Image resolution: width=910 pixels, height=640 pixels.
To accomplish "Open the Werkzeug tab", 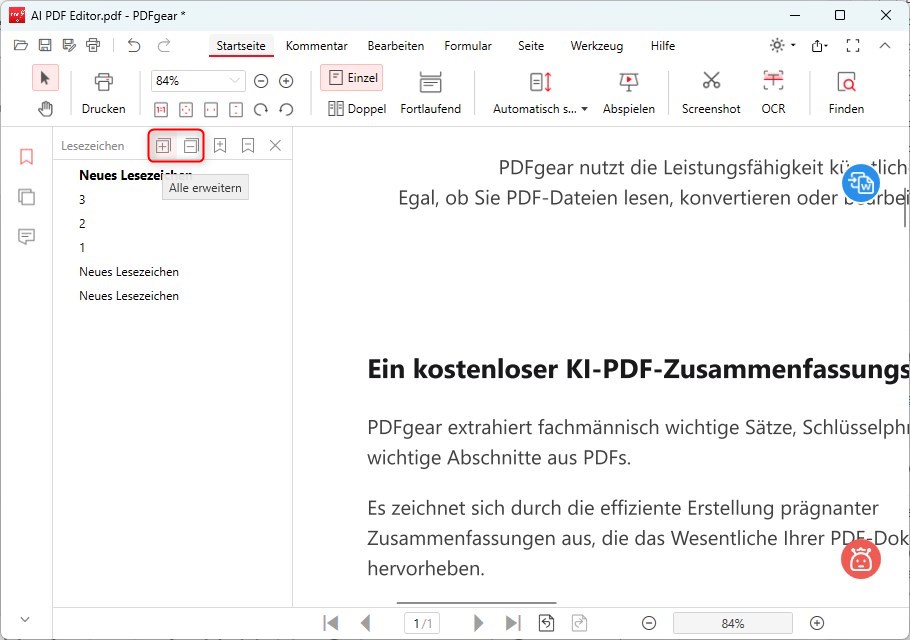I will tap(597, 46).
